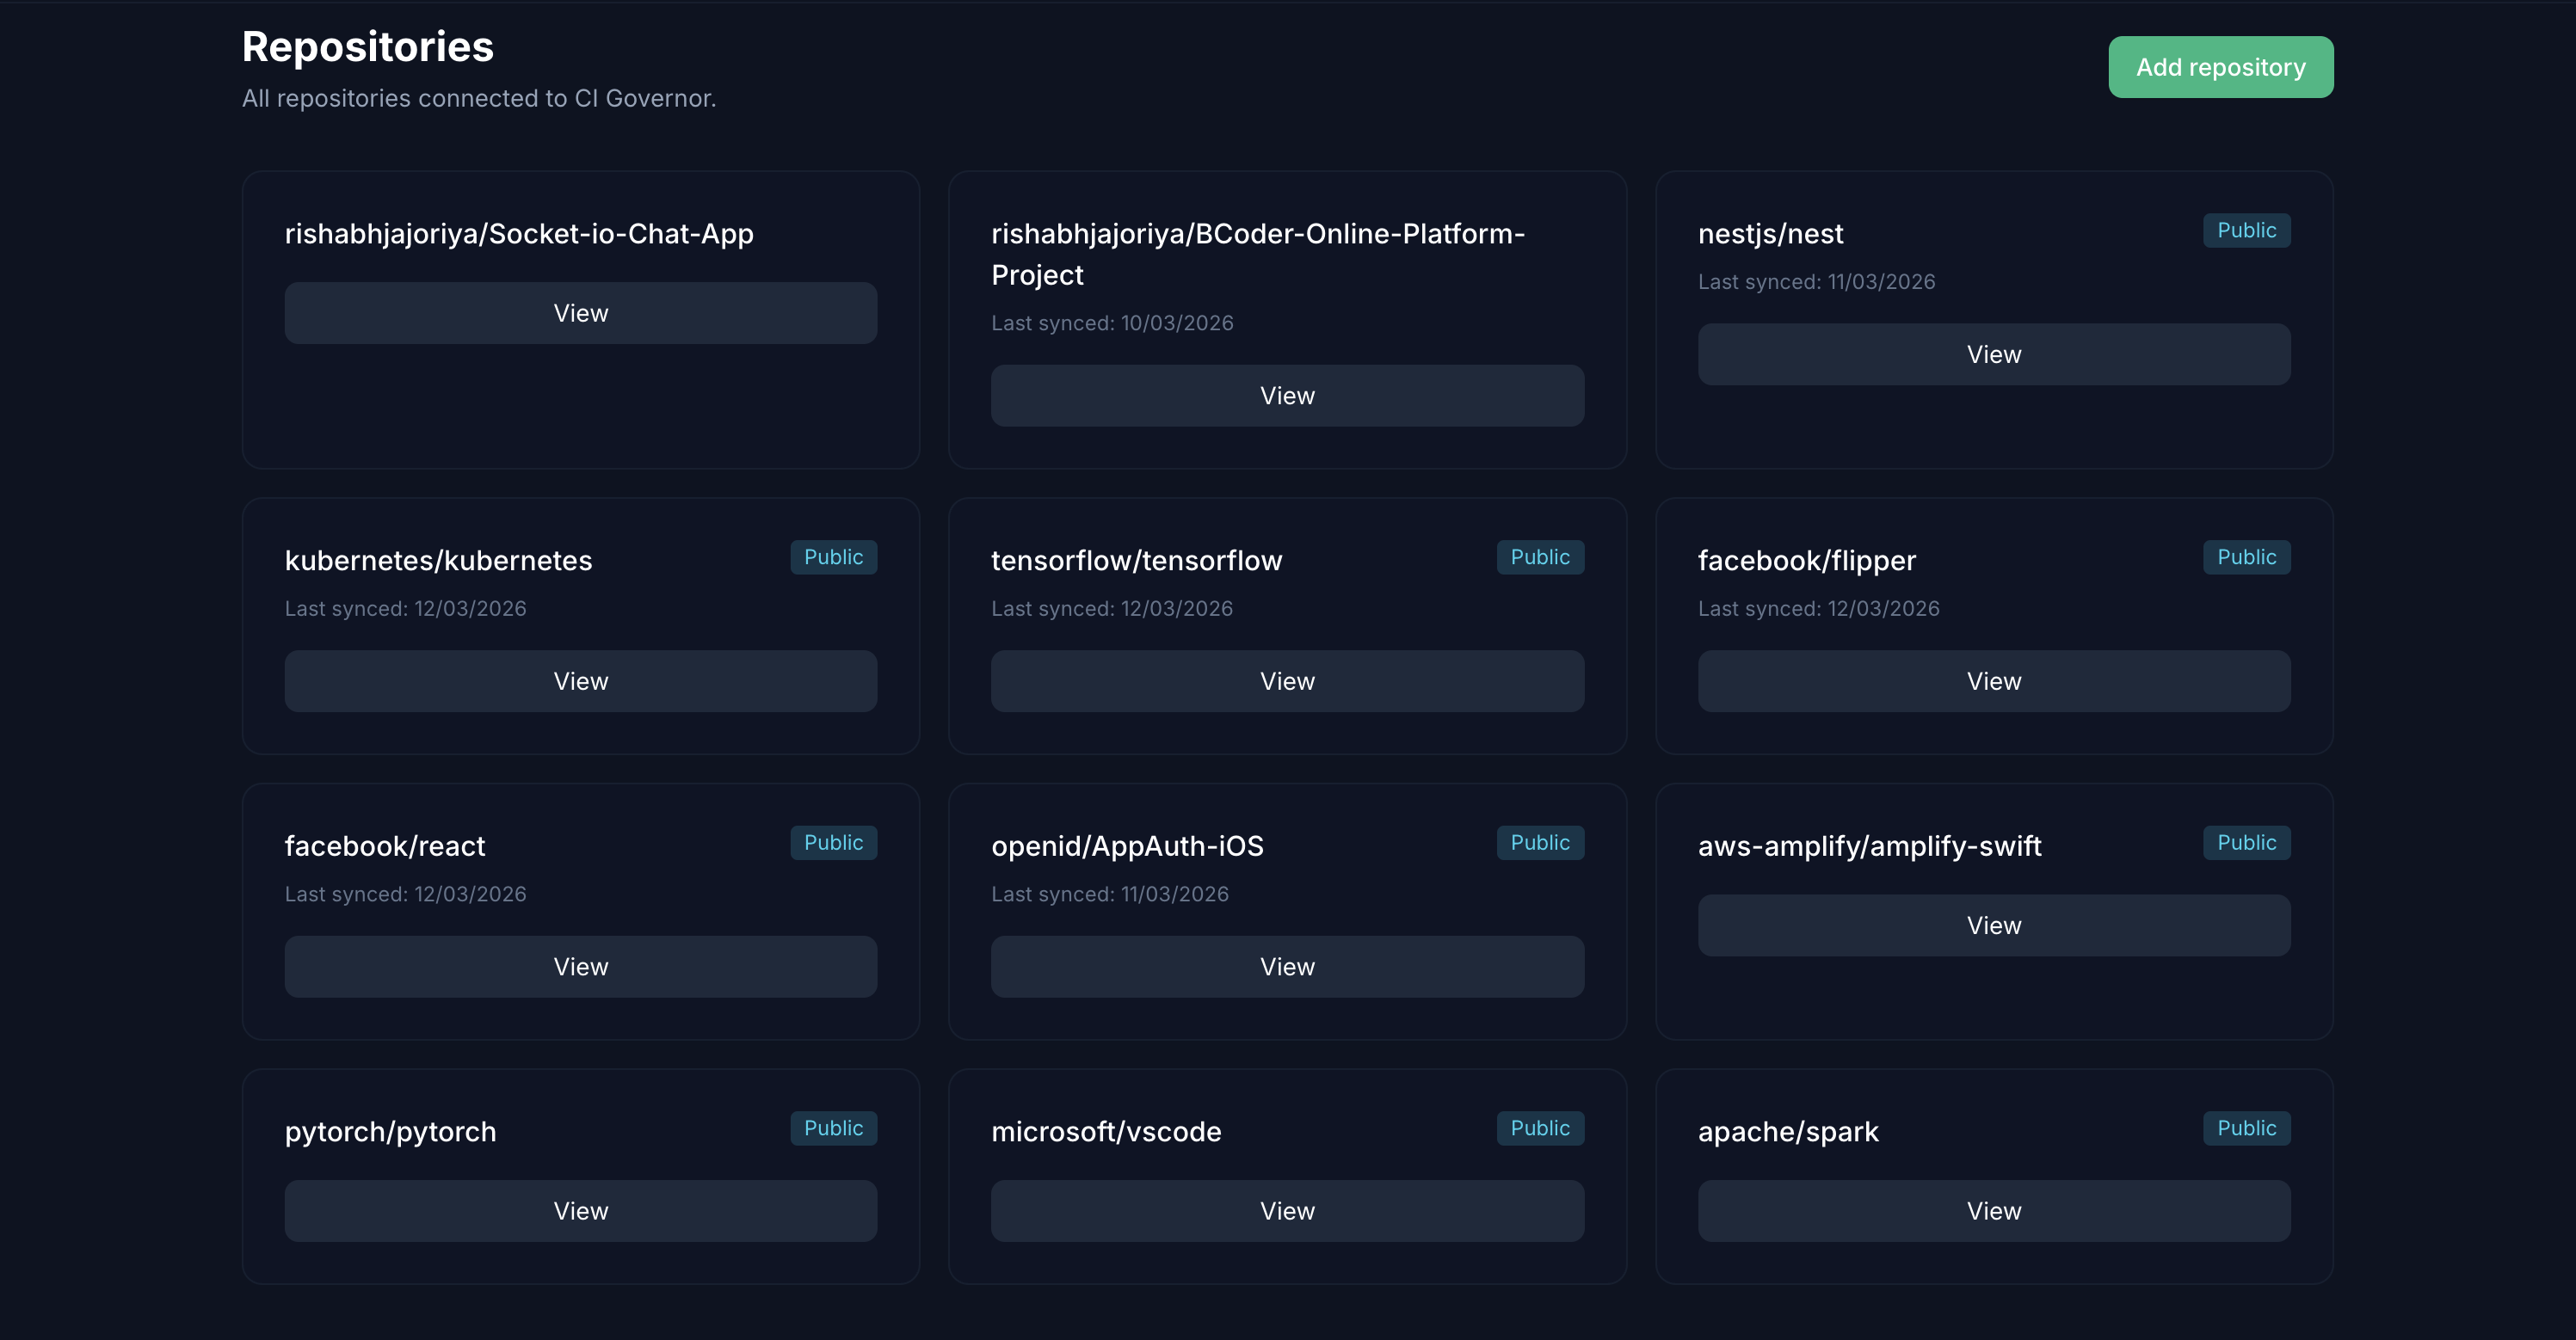This screenshot has width=2576, height=1340.
Task: Click the Repositories page heading
Action: [x=368, y=47]
